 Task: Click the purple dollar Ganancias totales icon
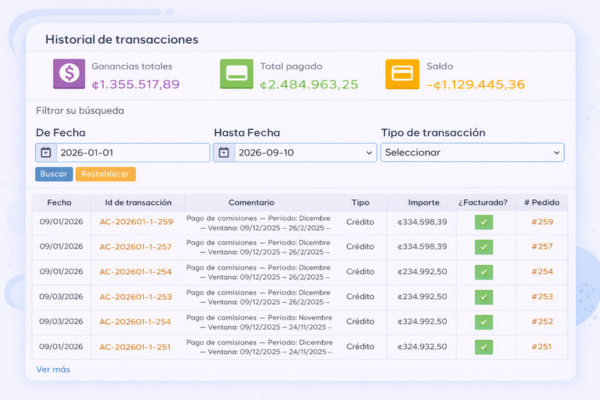(x=69, y=74)
